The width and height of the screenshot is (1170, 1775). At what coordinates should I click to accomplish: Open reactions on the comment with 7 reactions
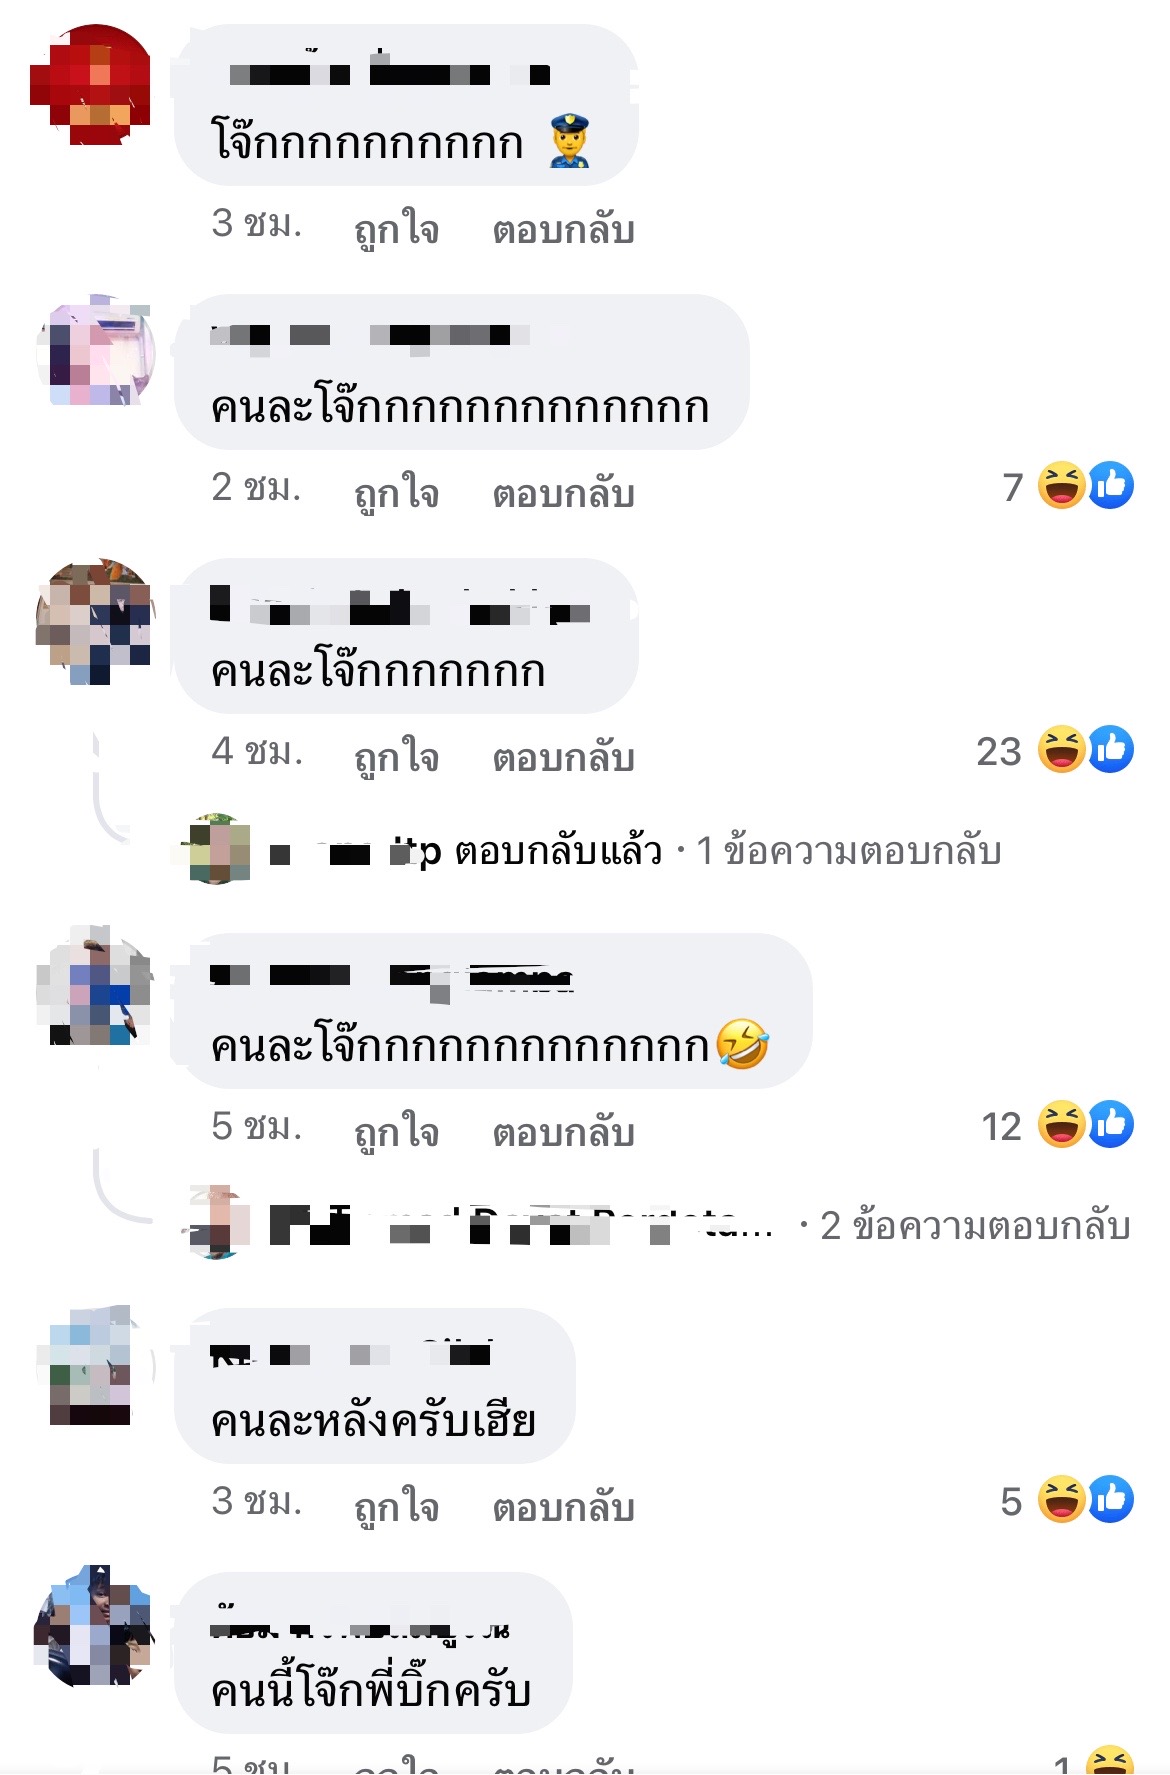(1068, 486)
